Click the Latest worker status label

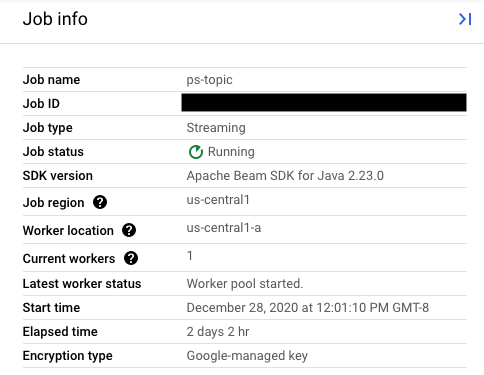tap(82, 284)
